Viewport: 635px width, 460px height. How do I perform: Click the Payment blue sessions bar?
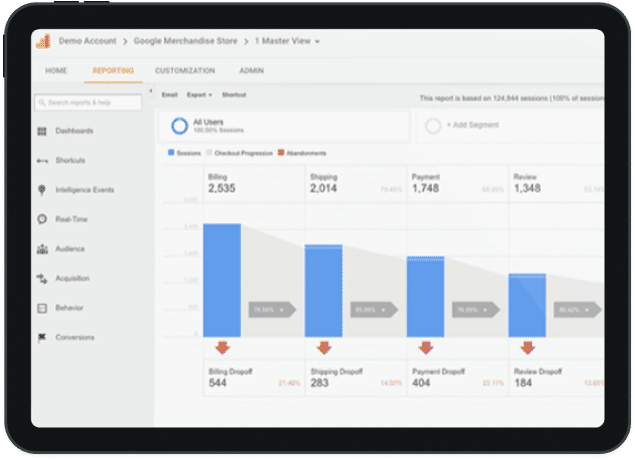coord(426,296)
